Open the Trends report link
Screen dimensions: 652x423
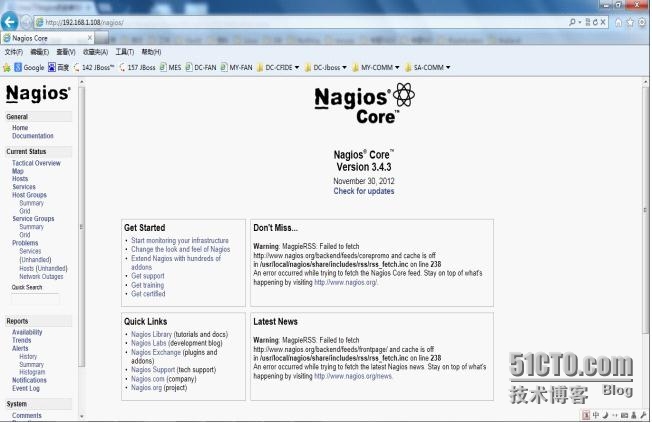click(x=22, y=340)
